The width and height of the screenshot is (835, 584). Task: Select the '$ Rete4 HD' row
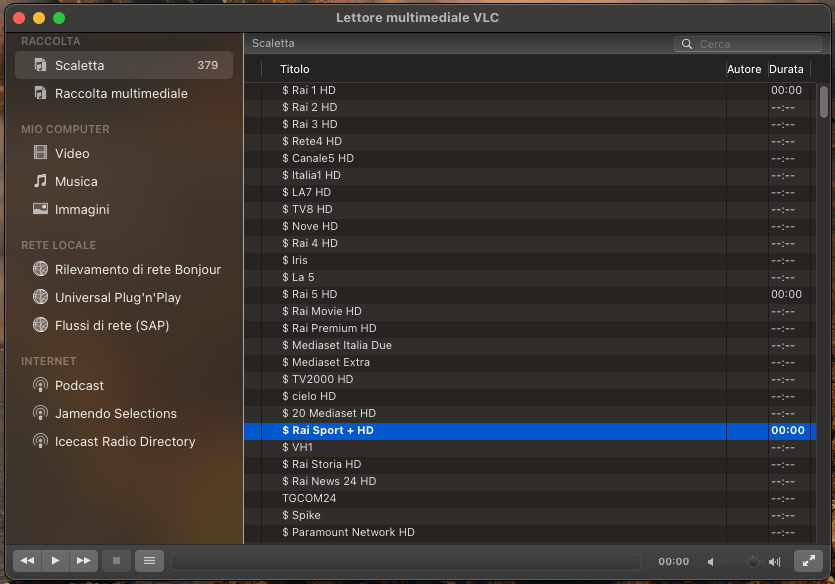pos(530,142)
